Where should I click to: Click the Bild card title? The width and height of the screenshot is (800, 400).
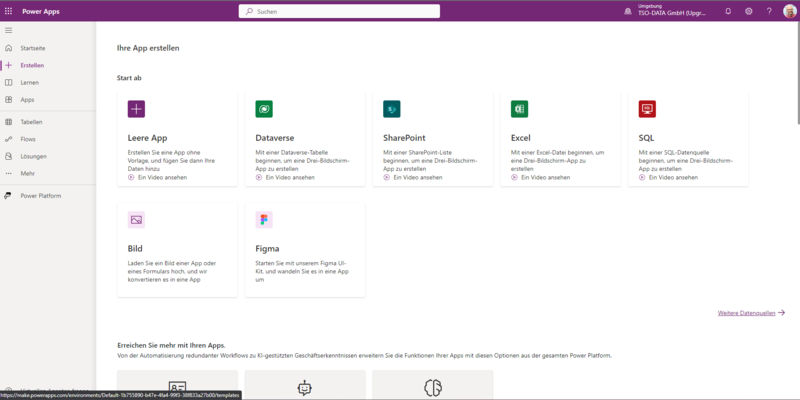pyautogui.click(x=135, y=249)
